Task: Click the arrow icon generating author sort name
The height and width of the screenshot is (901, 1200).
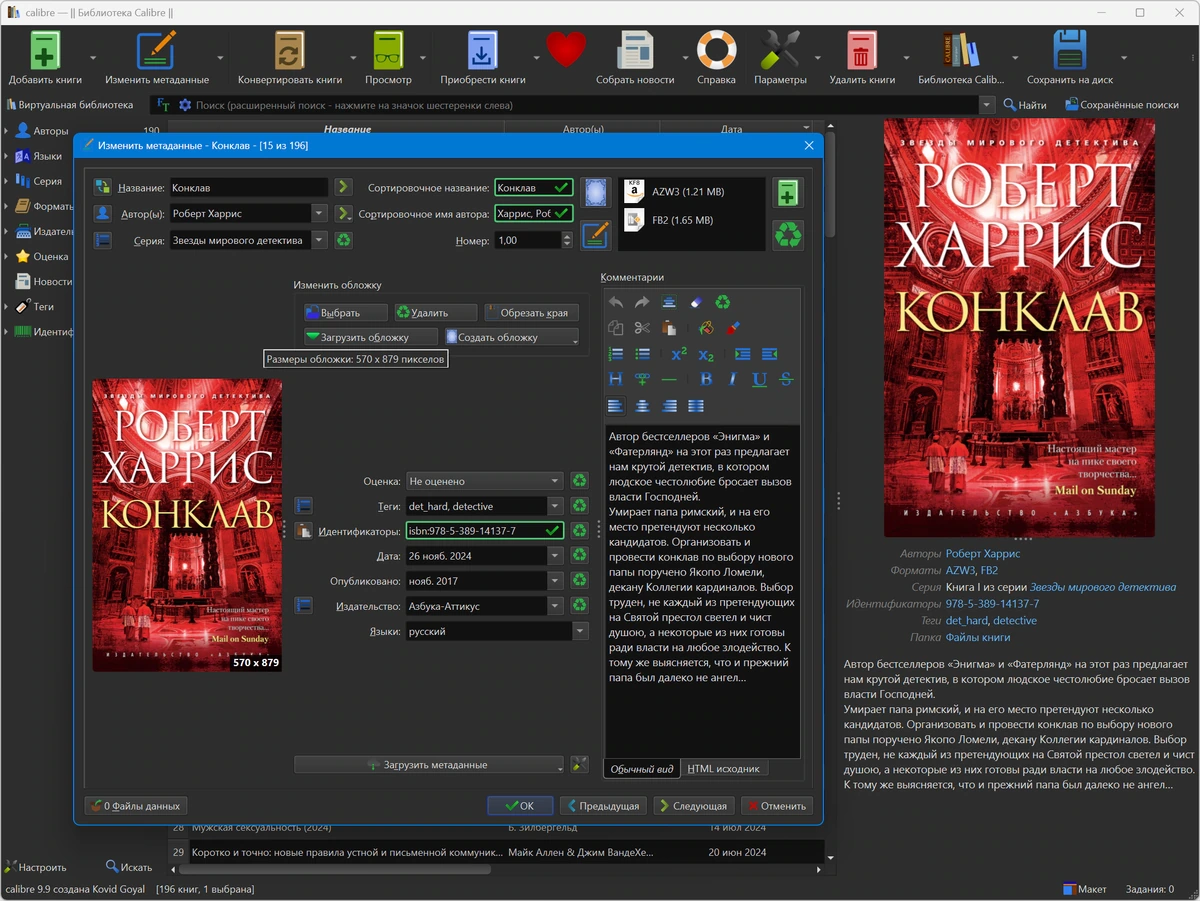Action: tap(343, 213)
